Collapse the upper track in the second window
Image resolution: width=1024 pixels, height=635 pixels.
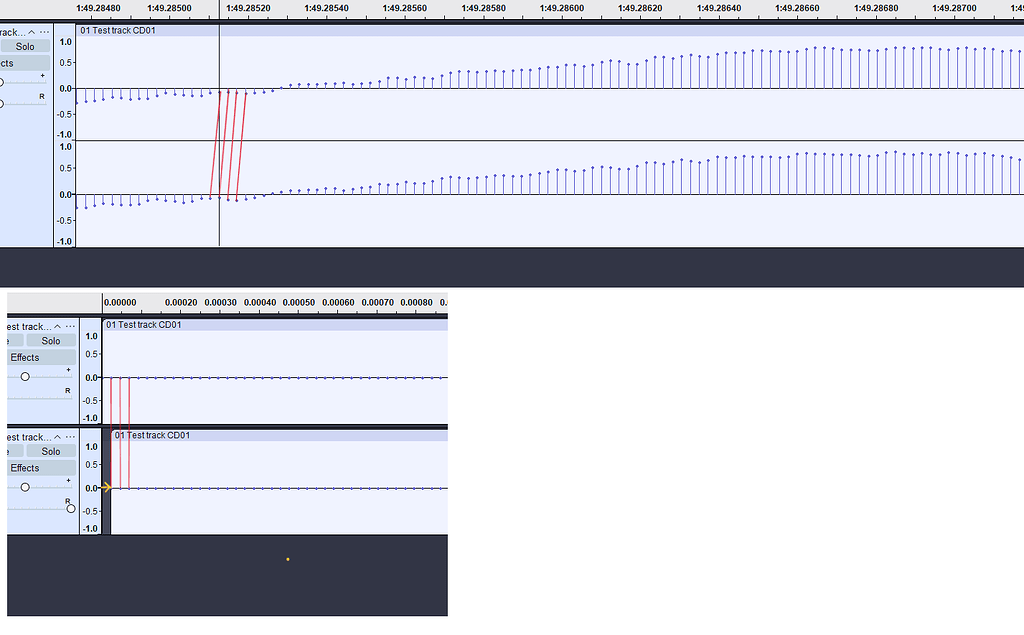click(x=58, y=326)
